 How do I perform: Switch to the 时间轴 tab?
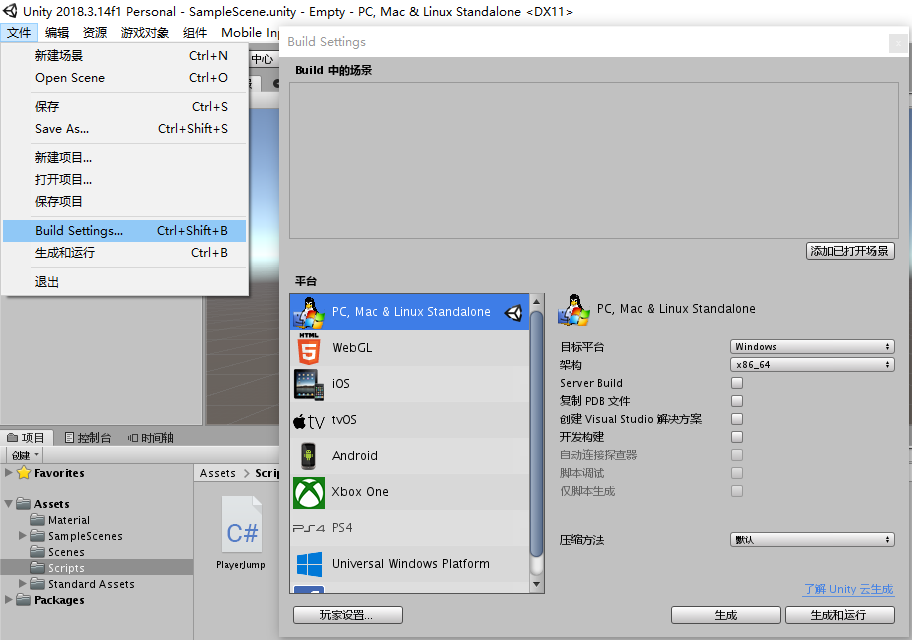151,438
